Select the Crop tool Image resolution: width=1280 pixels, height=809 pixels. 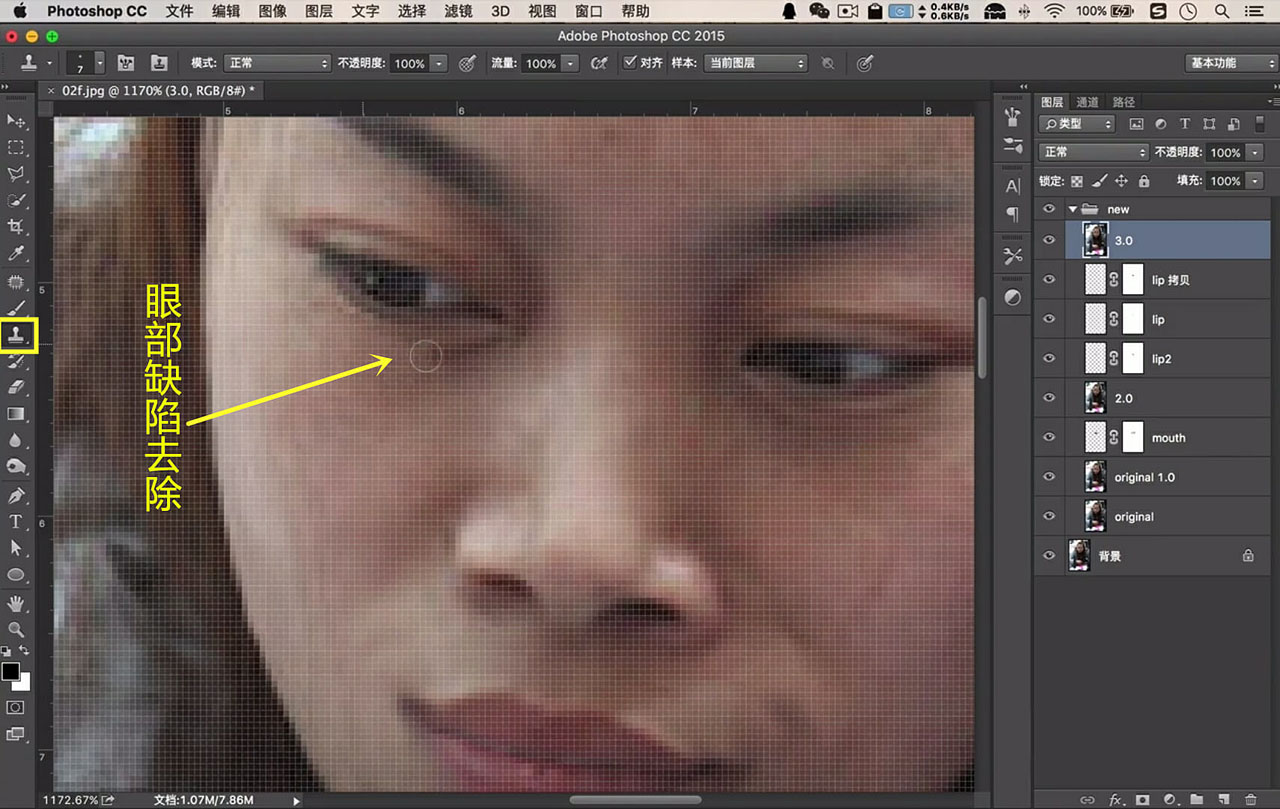pyautogui.click(x=16, y=227)
